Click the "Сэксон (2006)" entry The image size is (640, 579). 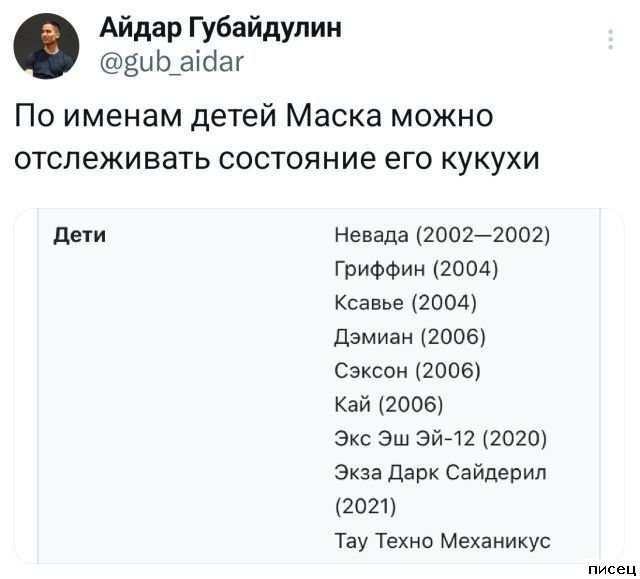tap(408, 371)
